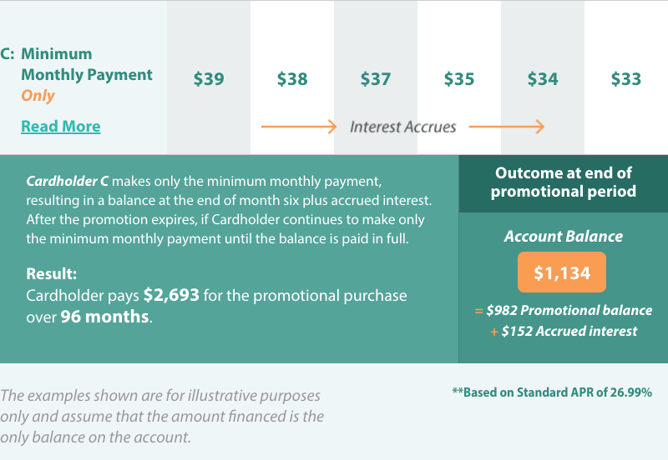Viewport: 668px width, 460px height.
Task: Select the $37 payment amount
Action: (376, 79)
